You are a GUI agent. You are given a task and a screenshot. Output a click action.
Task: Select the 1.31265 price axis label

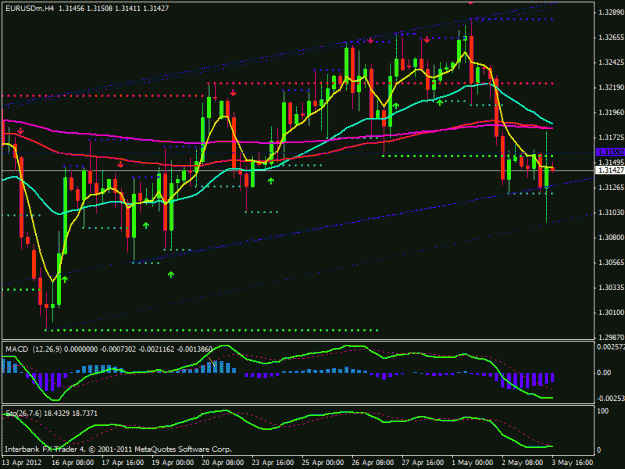coord(611,187)
